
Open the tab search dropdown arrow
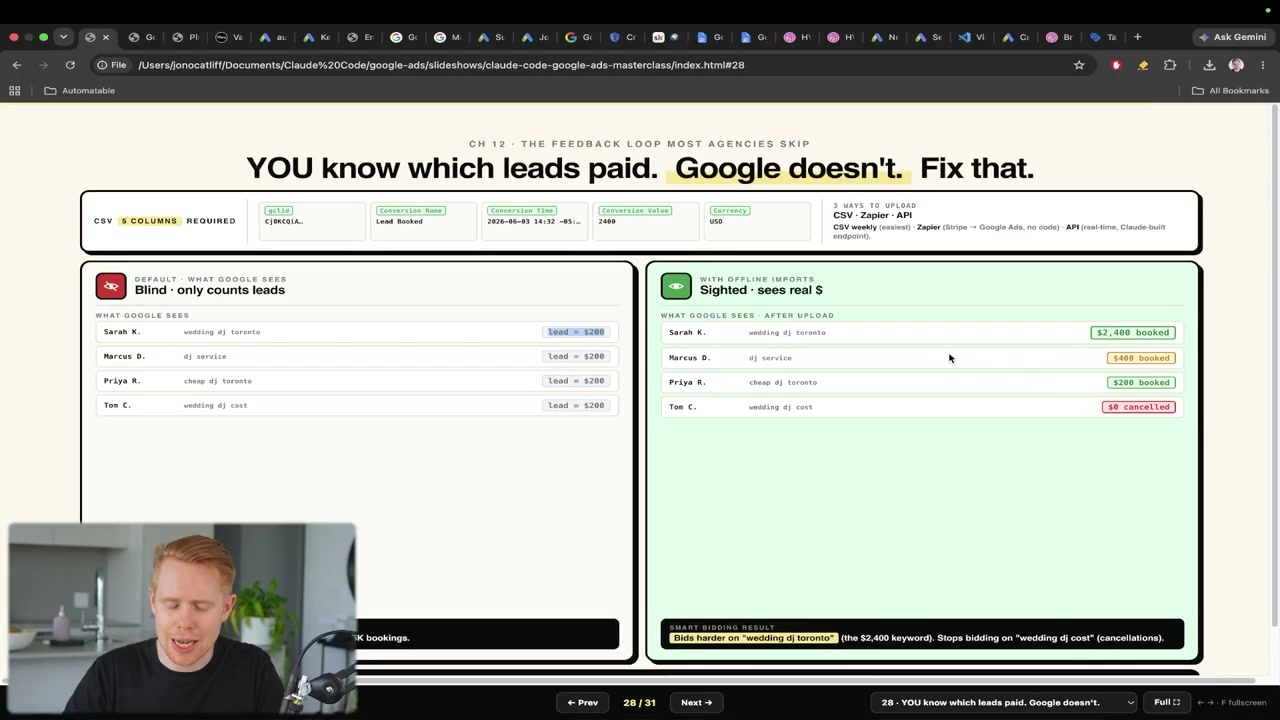[x=63, y=37]
